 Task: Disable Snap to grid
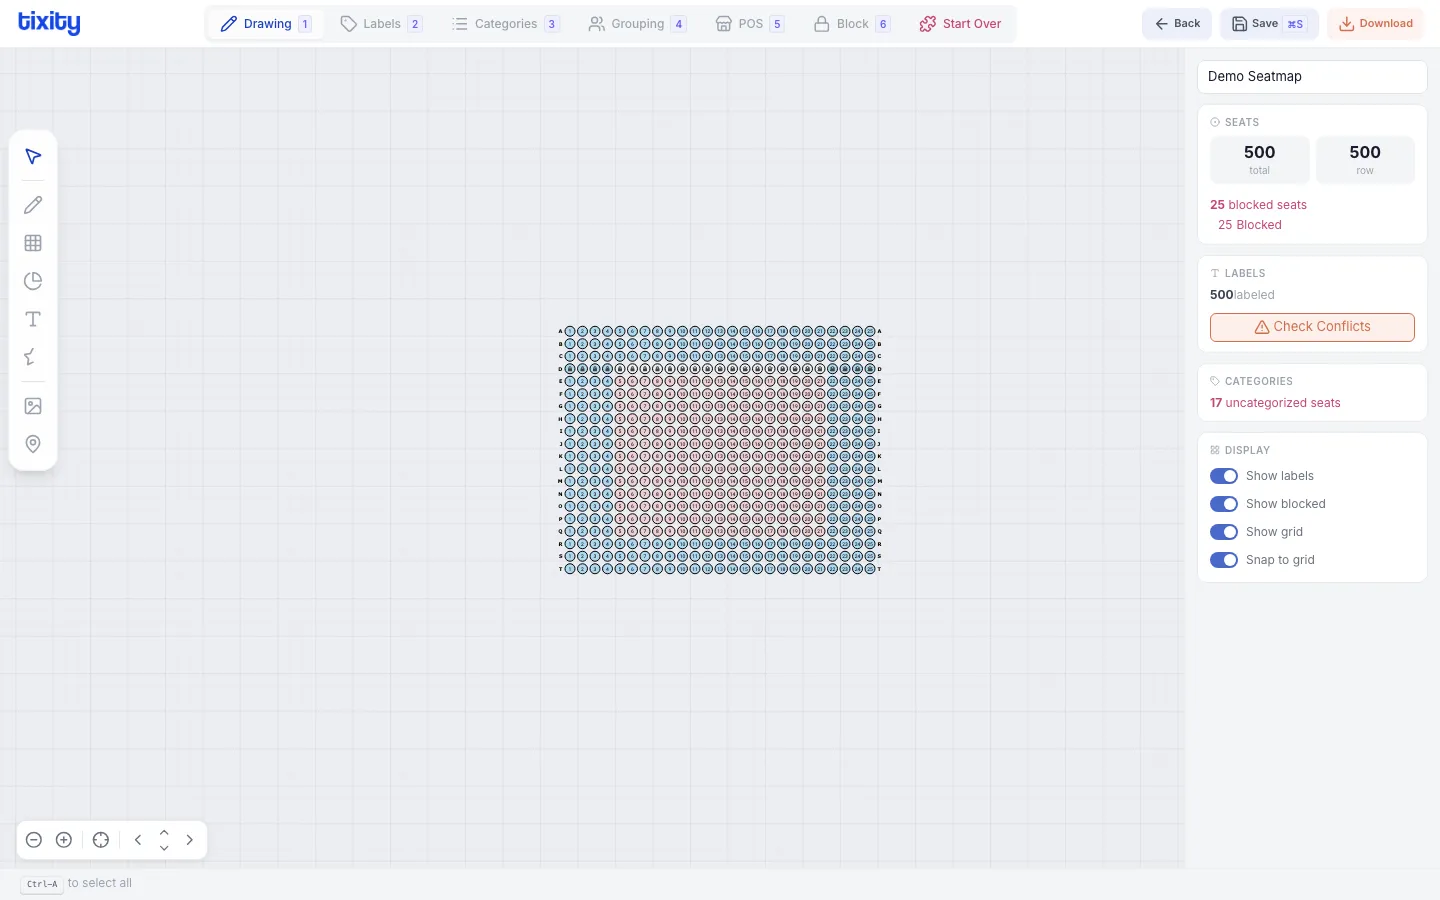(1224, 560)
